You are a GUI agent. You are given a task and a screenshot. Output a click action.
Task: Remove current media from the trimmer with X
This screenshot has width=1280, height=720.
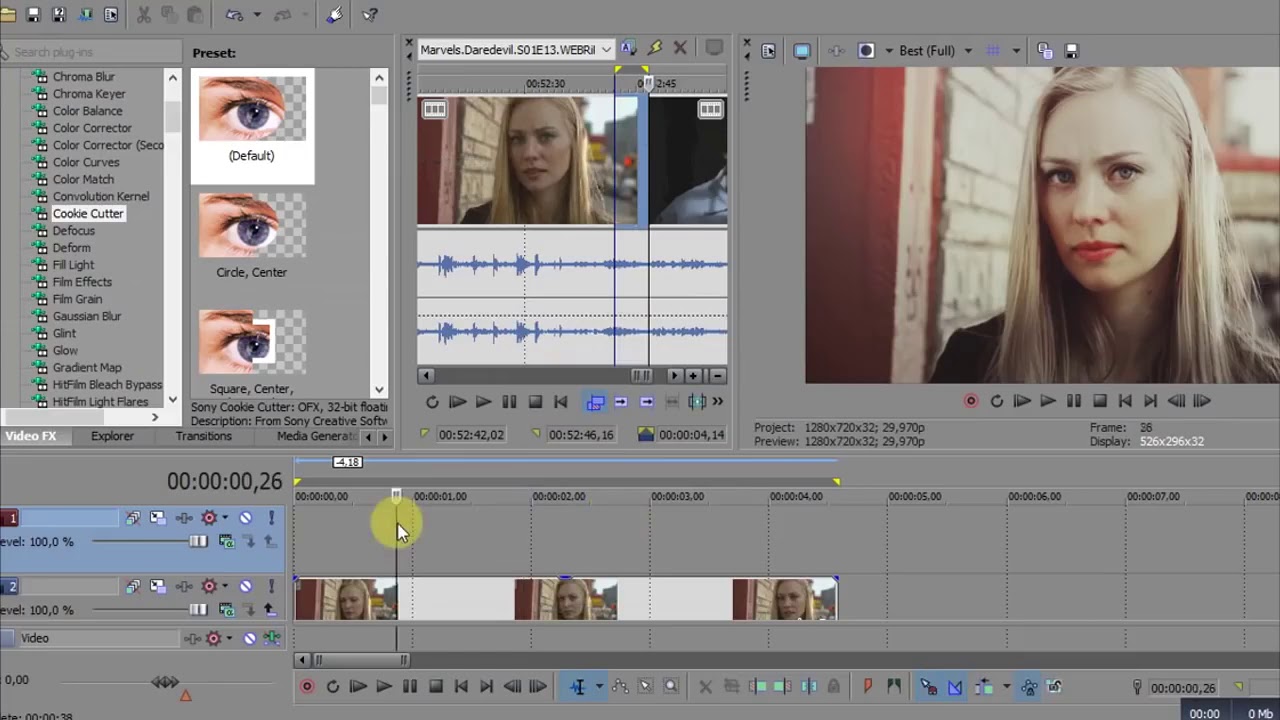tap(680, 48)
